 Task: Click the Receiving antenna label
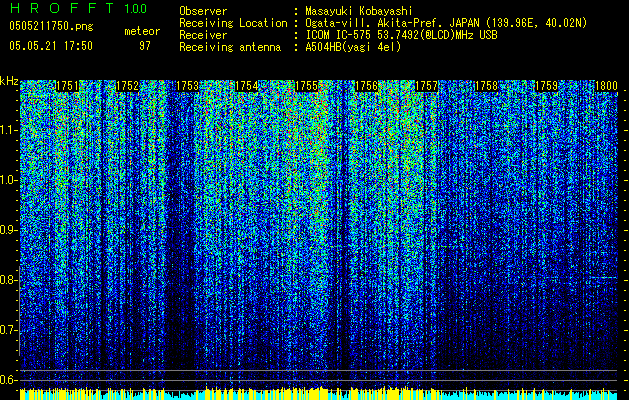coord(230,47)
